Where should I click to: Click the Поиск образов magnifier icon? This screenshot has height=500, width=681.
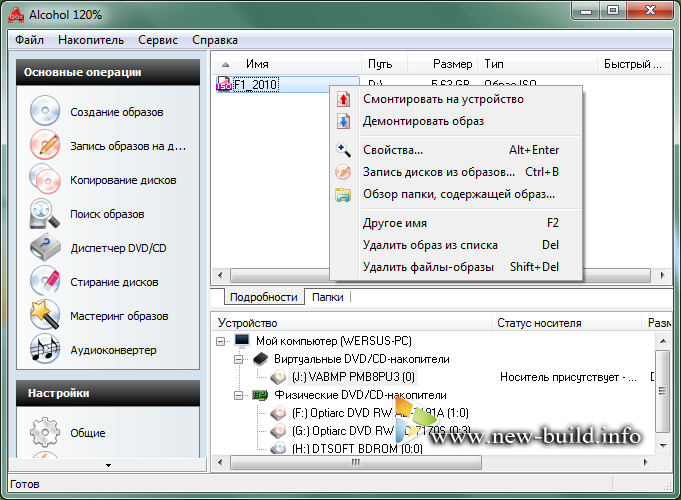(x=45, y=213)
